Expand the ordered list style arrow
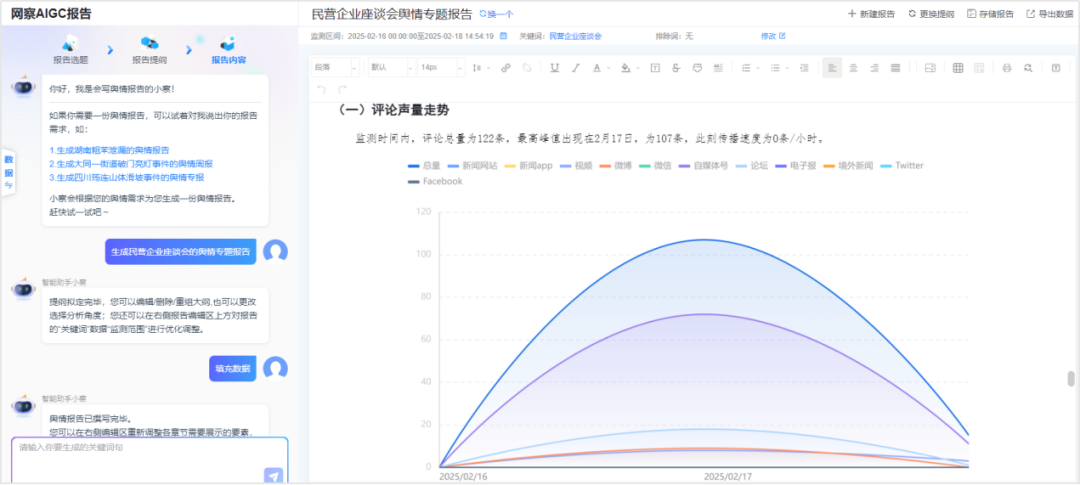1080x485 pixels. [x=758, y=68]
